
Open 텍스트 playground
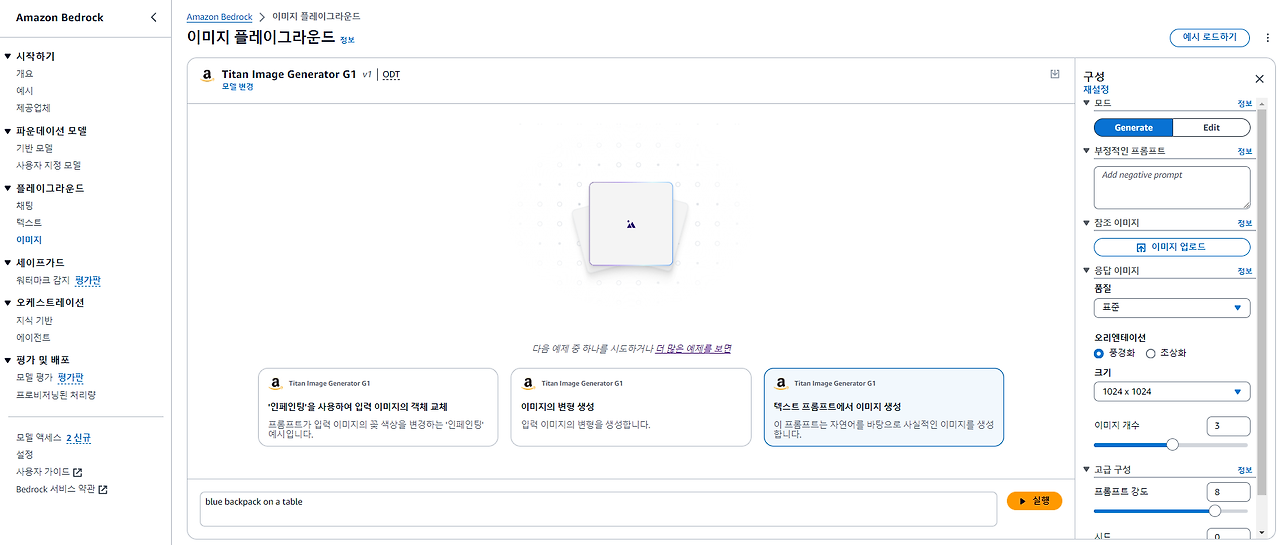(29, 222)
